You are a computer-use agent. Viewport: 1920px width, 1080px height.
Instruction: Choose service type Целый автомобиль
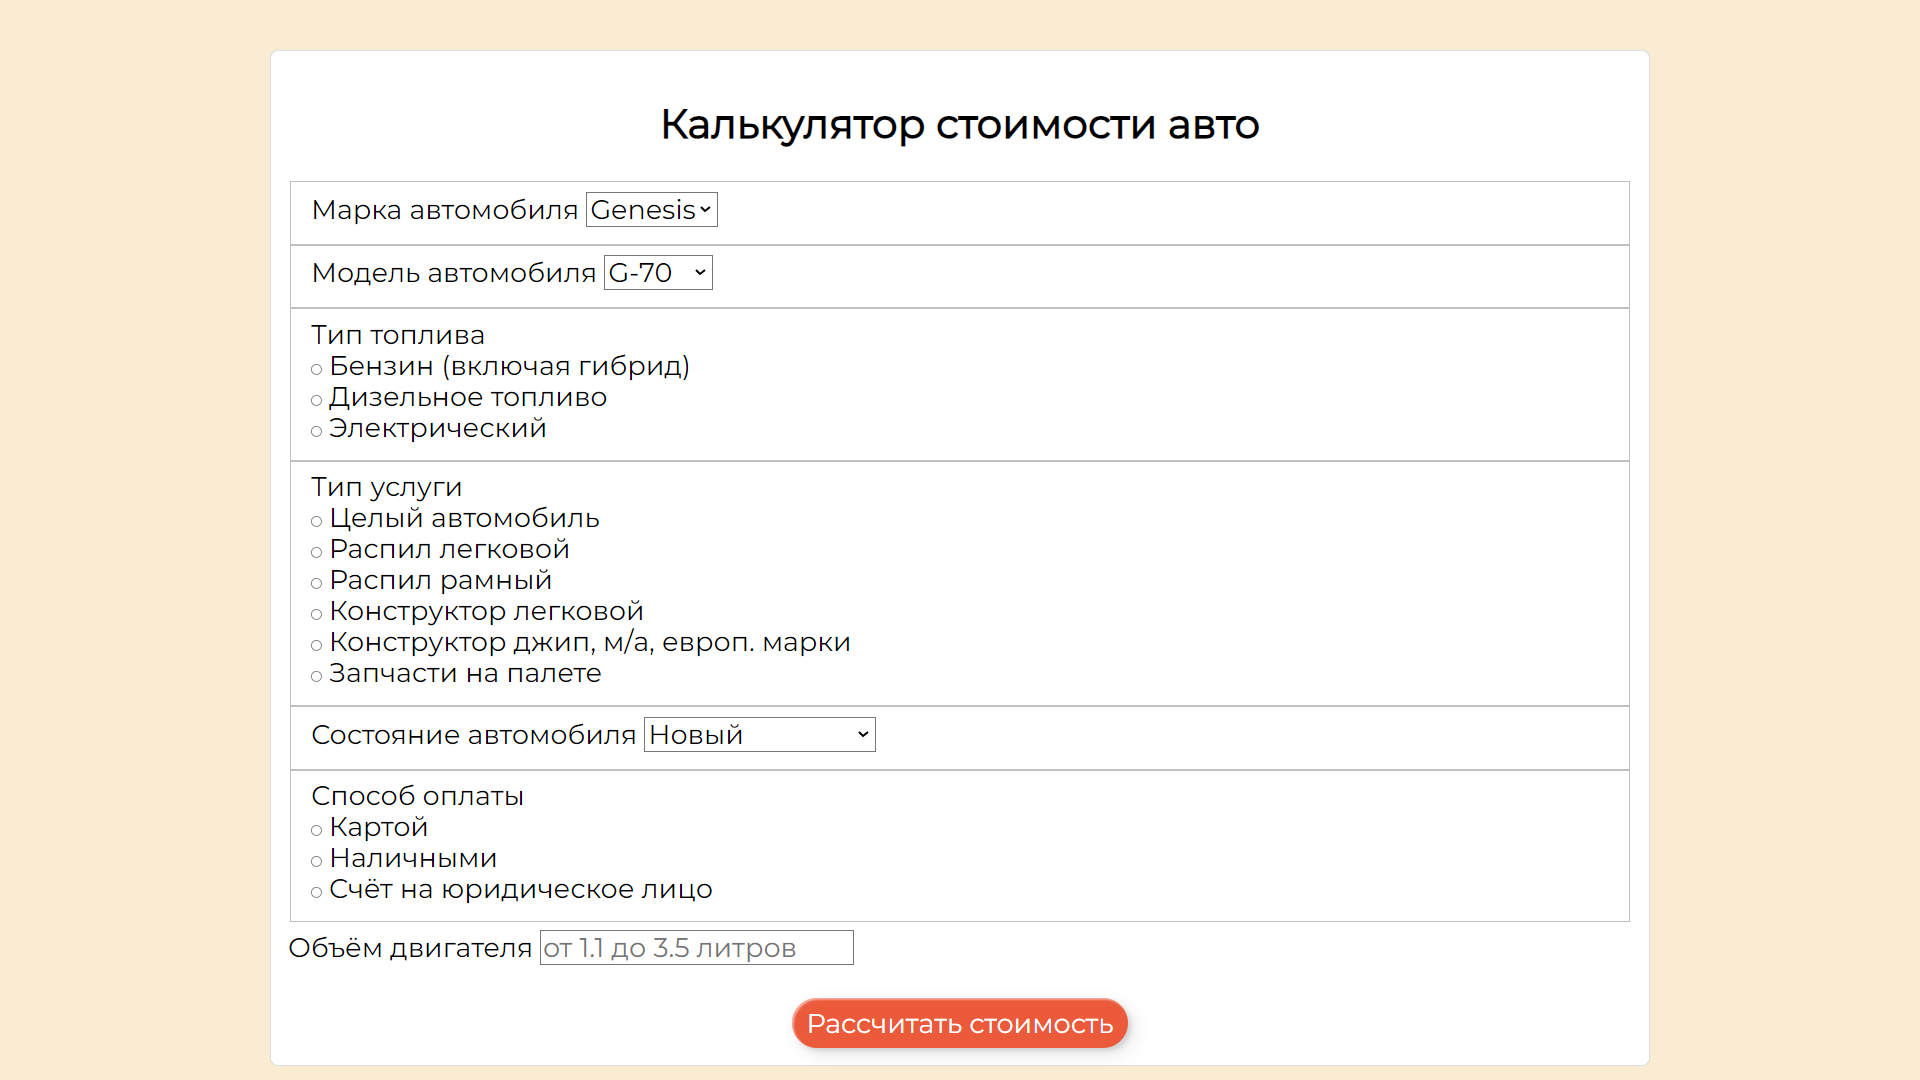317,521
